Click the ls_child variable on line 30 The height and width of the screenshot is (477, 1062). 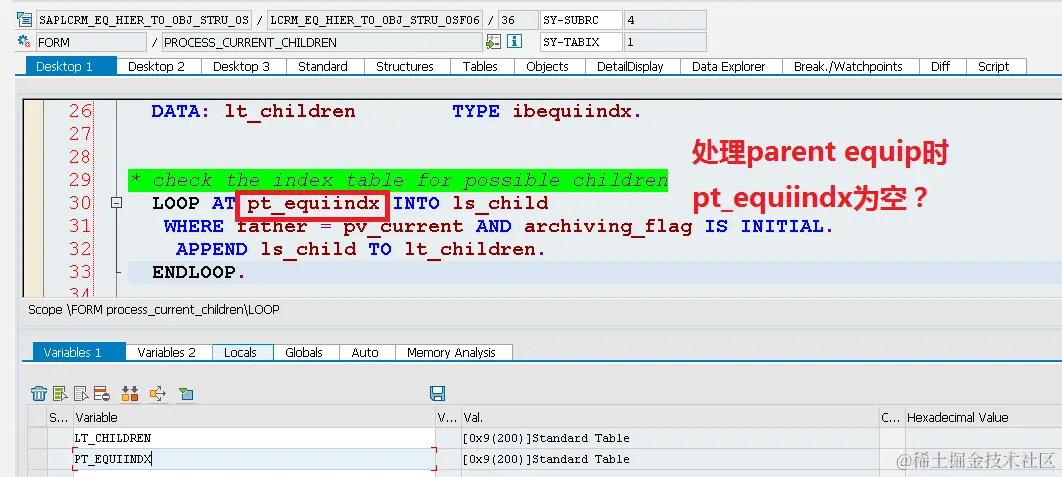coord(500,203)
